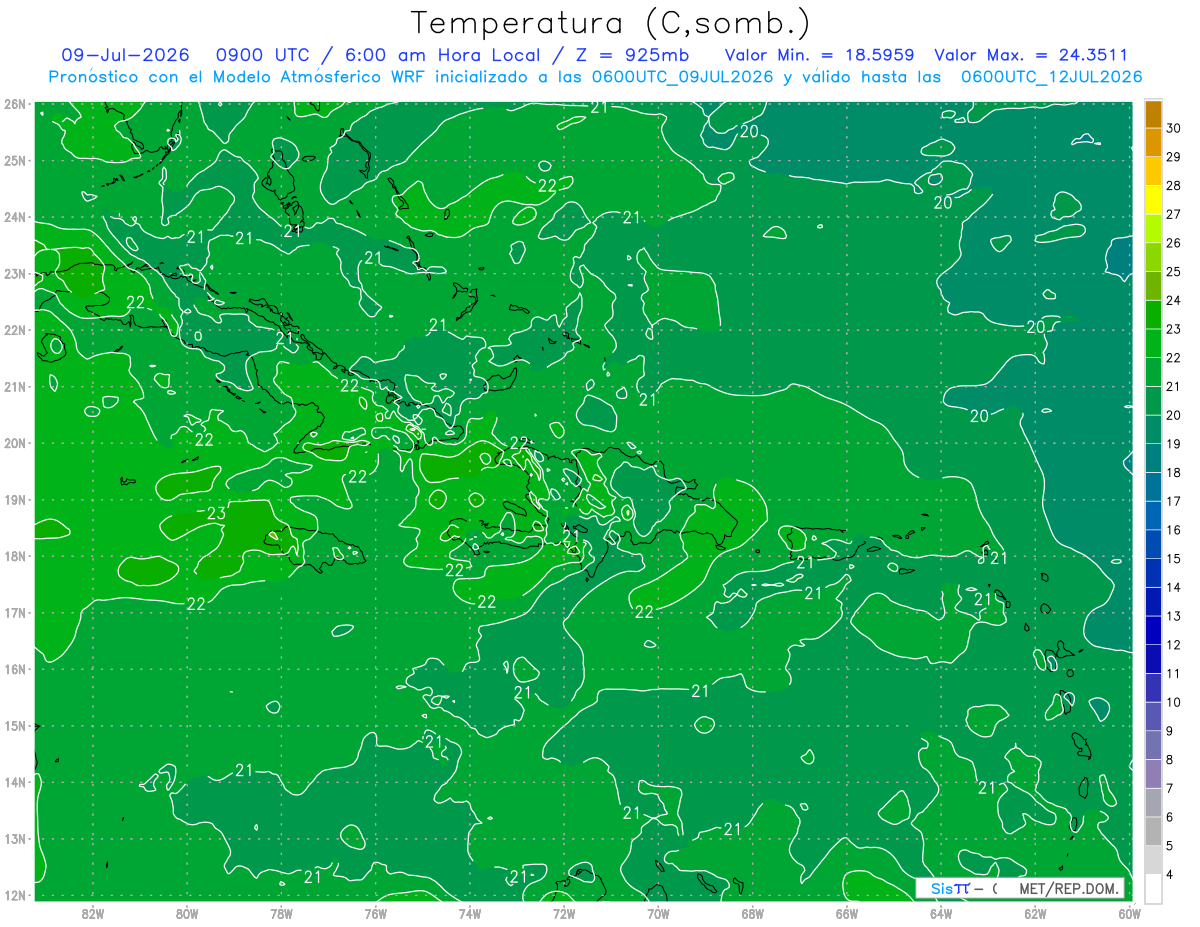The width and height of the screenshot is (1200, 927).
Task: Select the date text '09-Jul-2026'
Action: [127, 55]
